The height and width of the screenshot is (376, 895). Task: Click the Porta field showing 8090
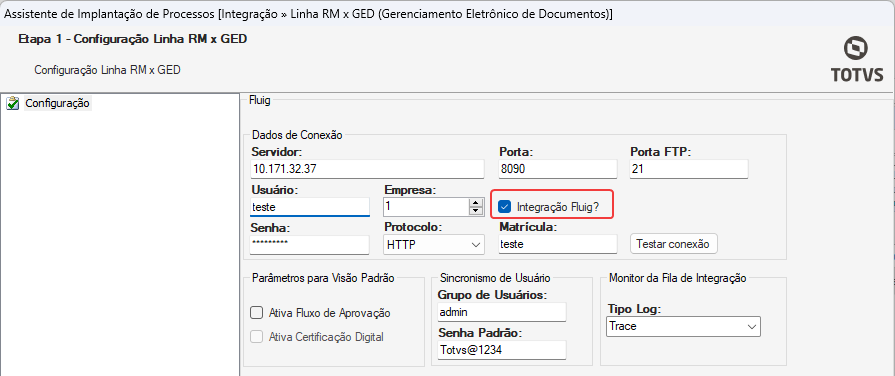tap(558, 169)
